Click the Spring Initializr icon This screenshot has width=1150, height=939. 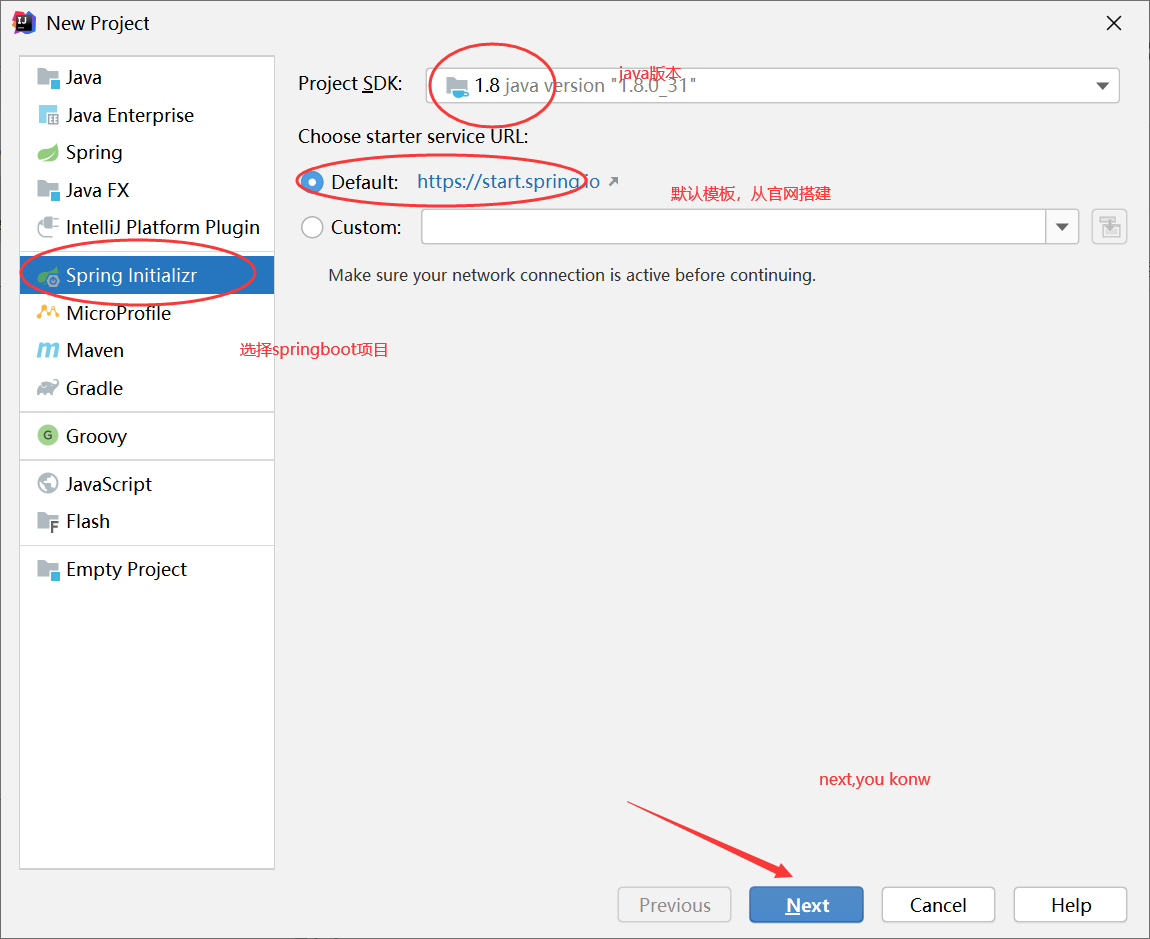pos(48,276)
